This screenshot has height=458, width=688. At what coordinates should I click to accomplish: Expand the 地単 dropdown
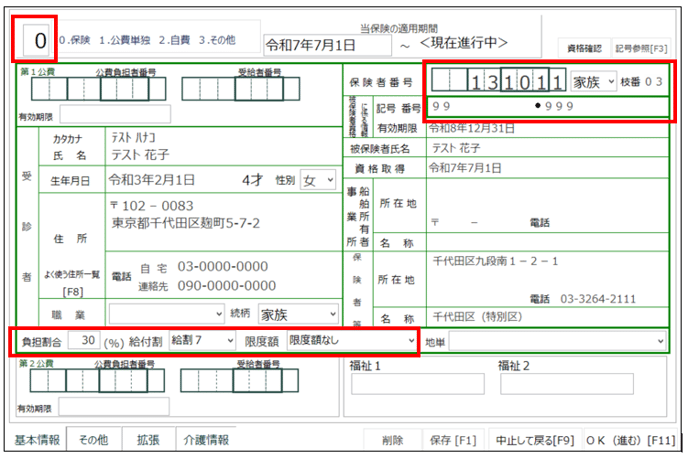(x=558, y=342)
